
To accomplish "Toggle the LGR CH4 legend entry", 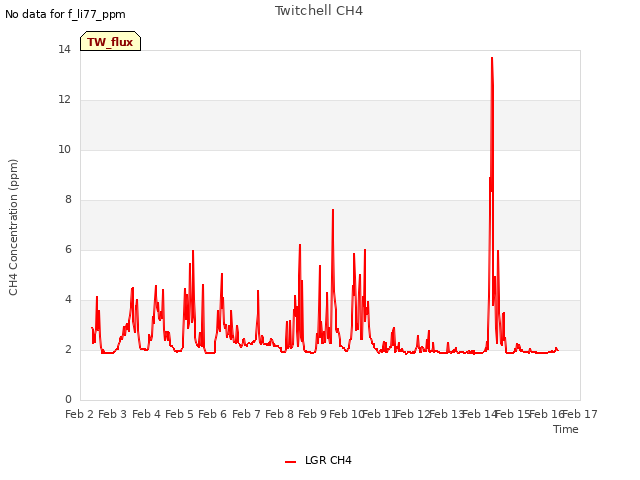I will [318, 460].
